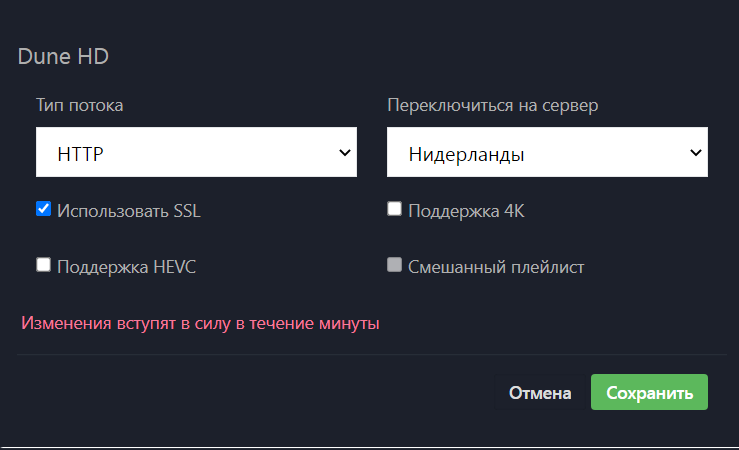This screenshot has height=450, width=739.
Task: Open the Тип потока dropdown showing HTTP
Action: click(196, 152)
